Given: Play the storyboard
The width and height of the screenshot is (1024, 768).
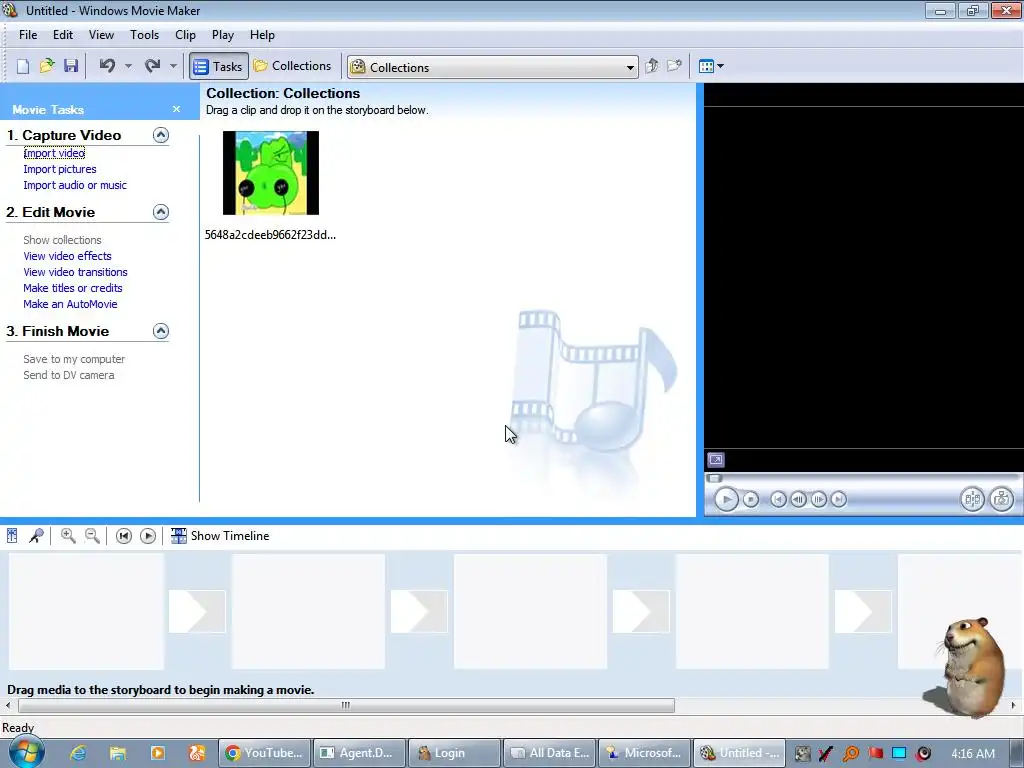Looking at the screenshot, I should (148, 536).
